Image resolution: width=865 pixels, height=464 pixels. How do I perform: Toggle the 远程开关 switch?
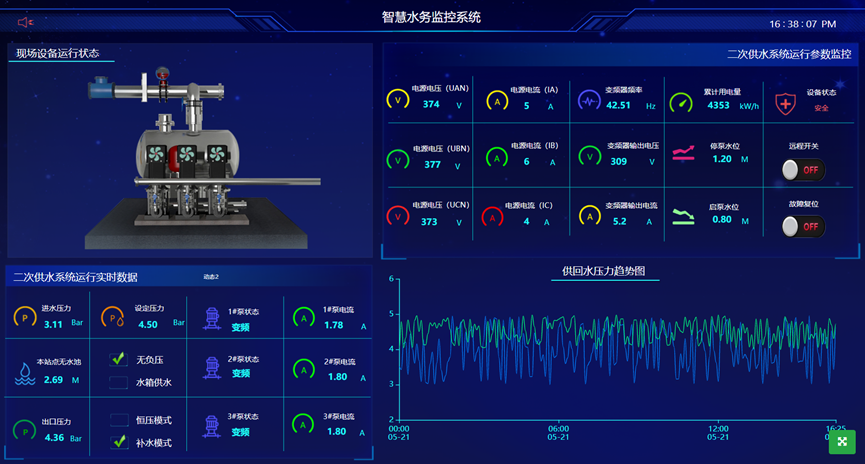[x=802, y=170]
